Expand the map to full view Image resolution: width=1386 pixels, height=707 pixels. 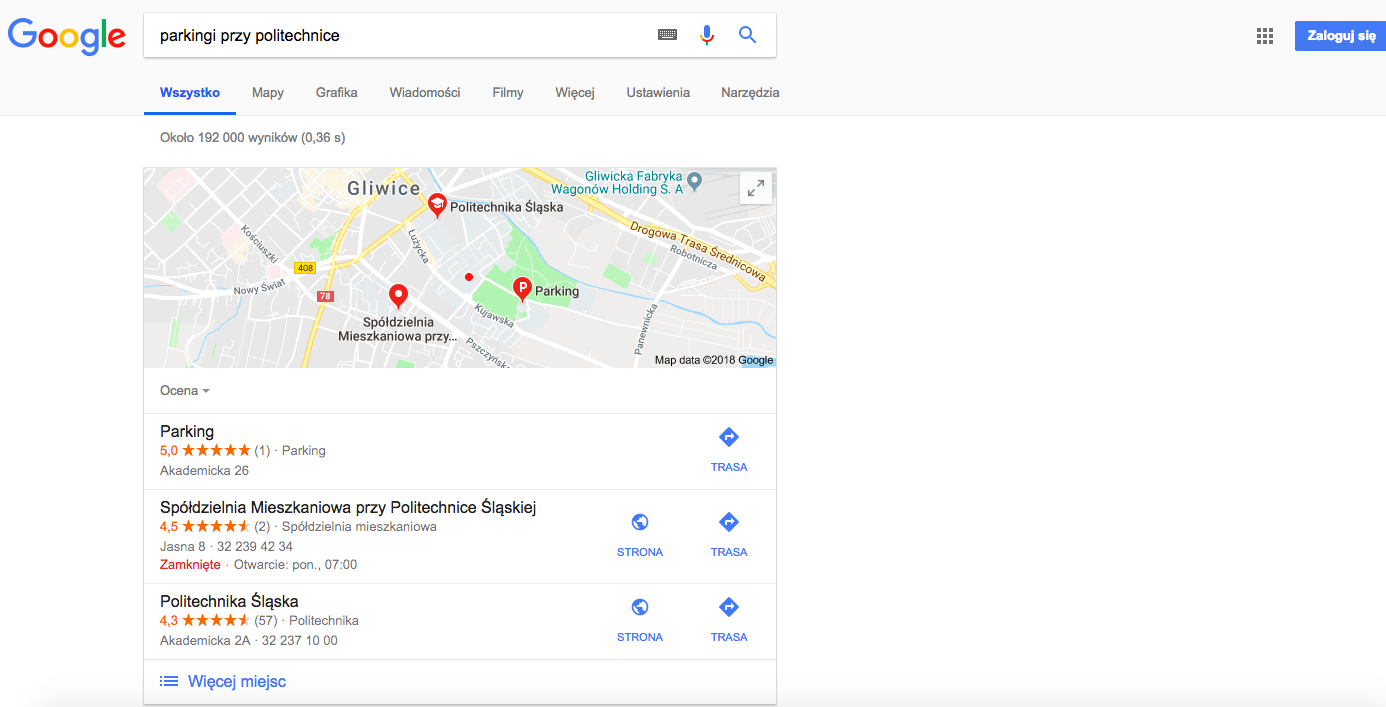[756, 188]
